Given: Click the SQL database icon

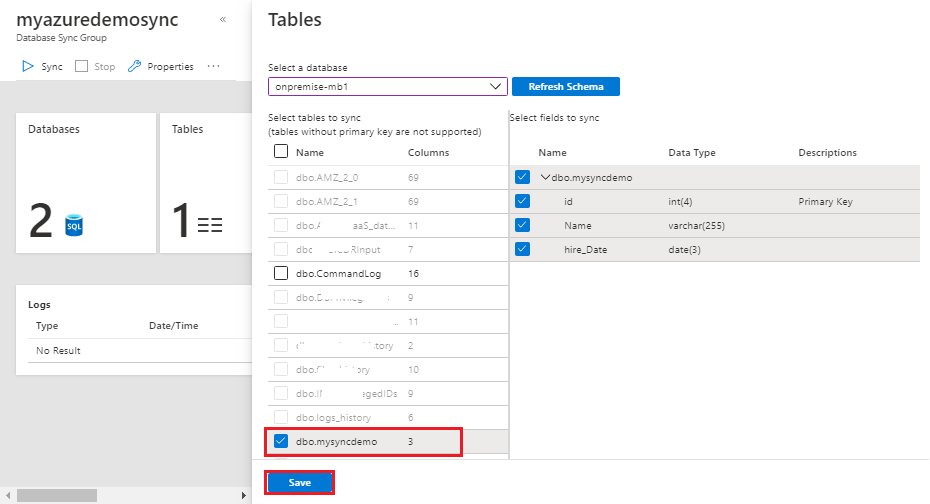Looking at the screenshot, I should 74,225.
